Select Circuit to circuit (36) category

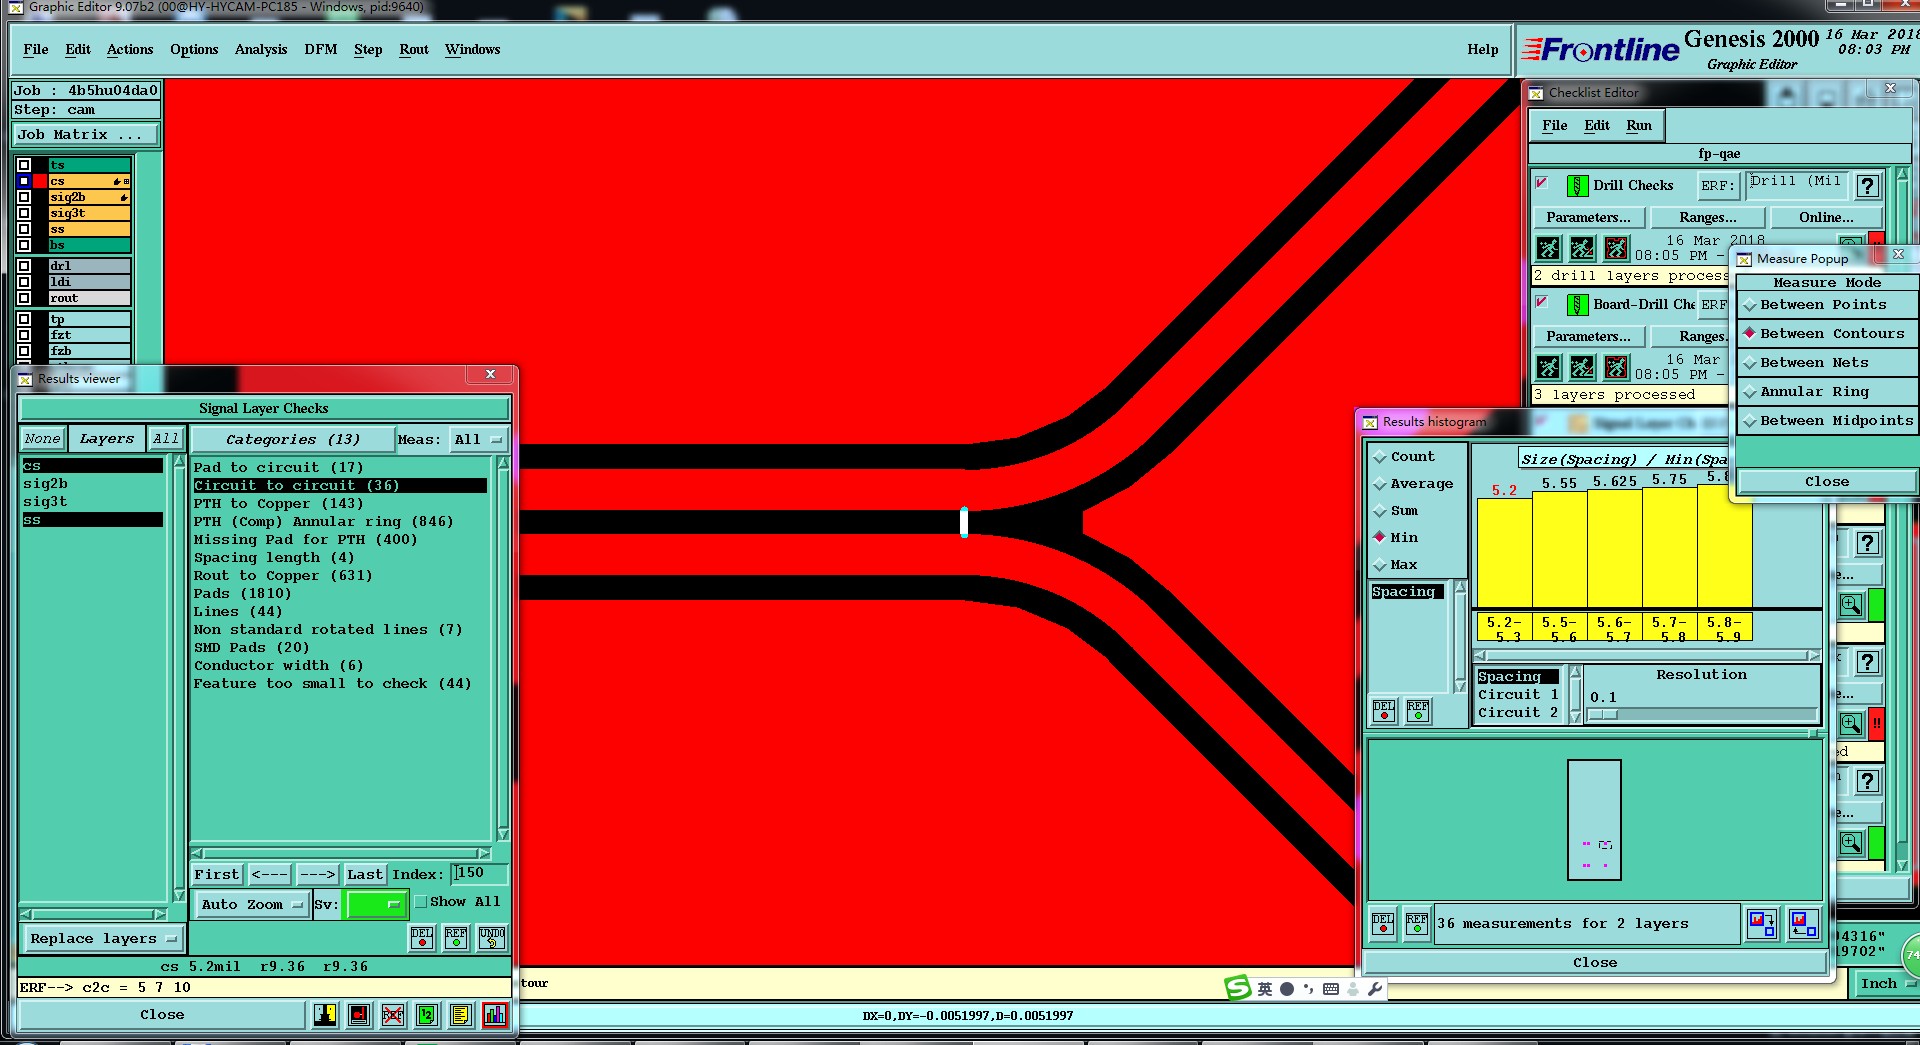340,486
